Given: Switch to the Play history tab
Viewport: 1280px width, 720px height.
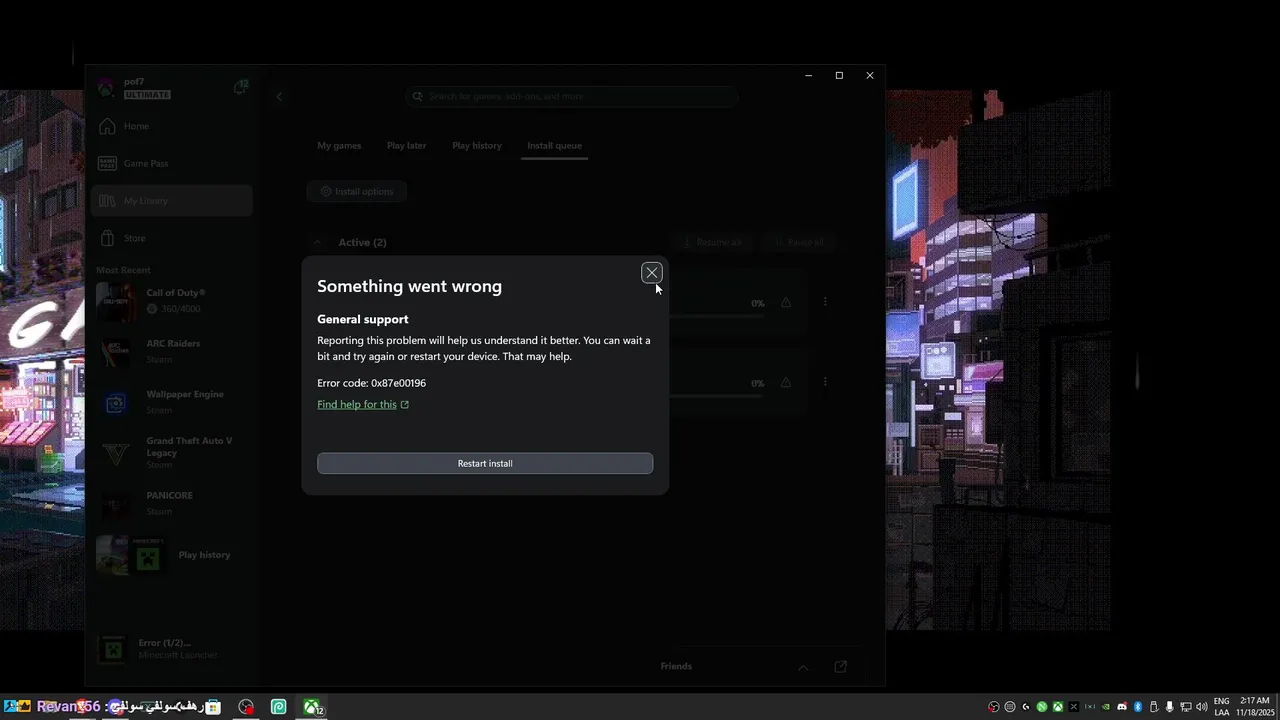Looking at the screenshot, I should [477, 145].
